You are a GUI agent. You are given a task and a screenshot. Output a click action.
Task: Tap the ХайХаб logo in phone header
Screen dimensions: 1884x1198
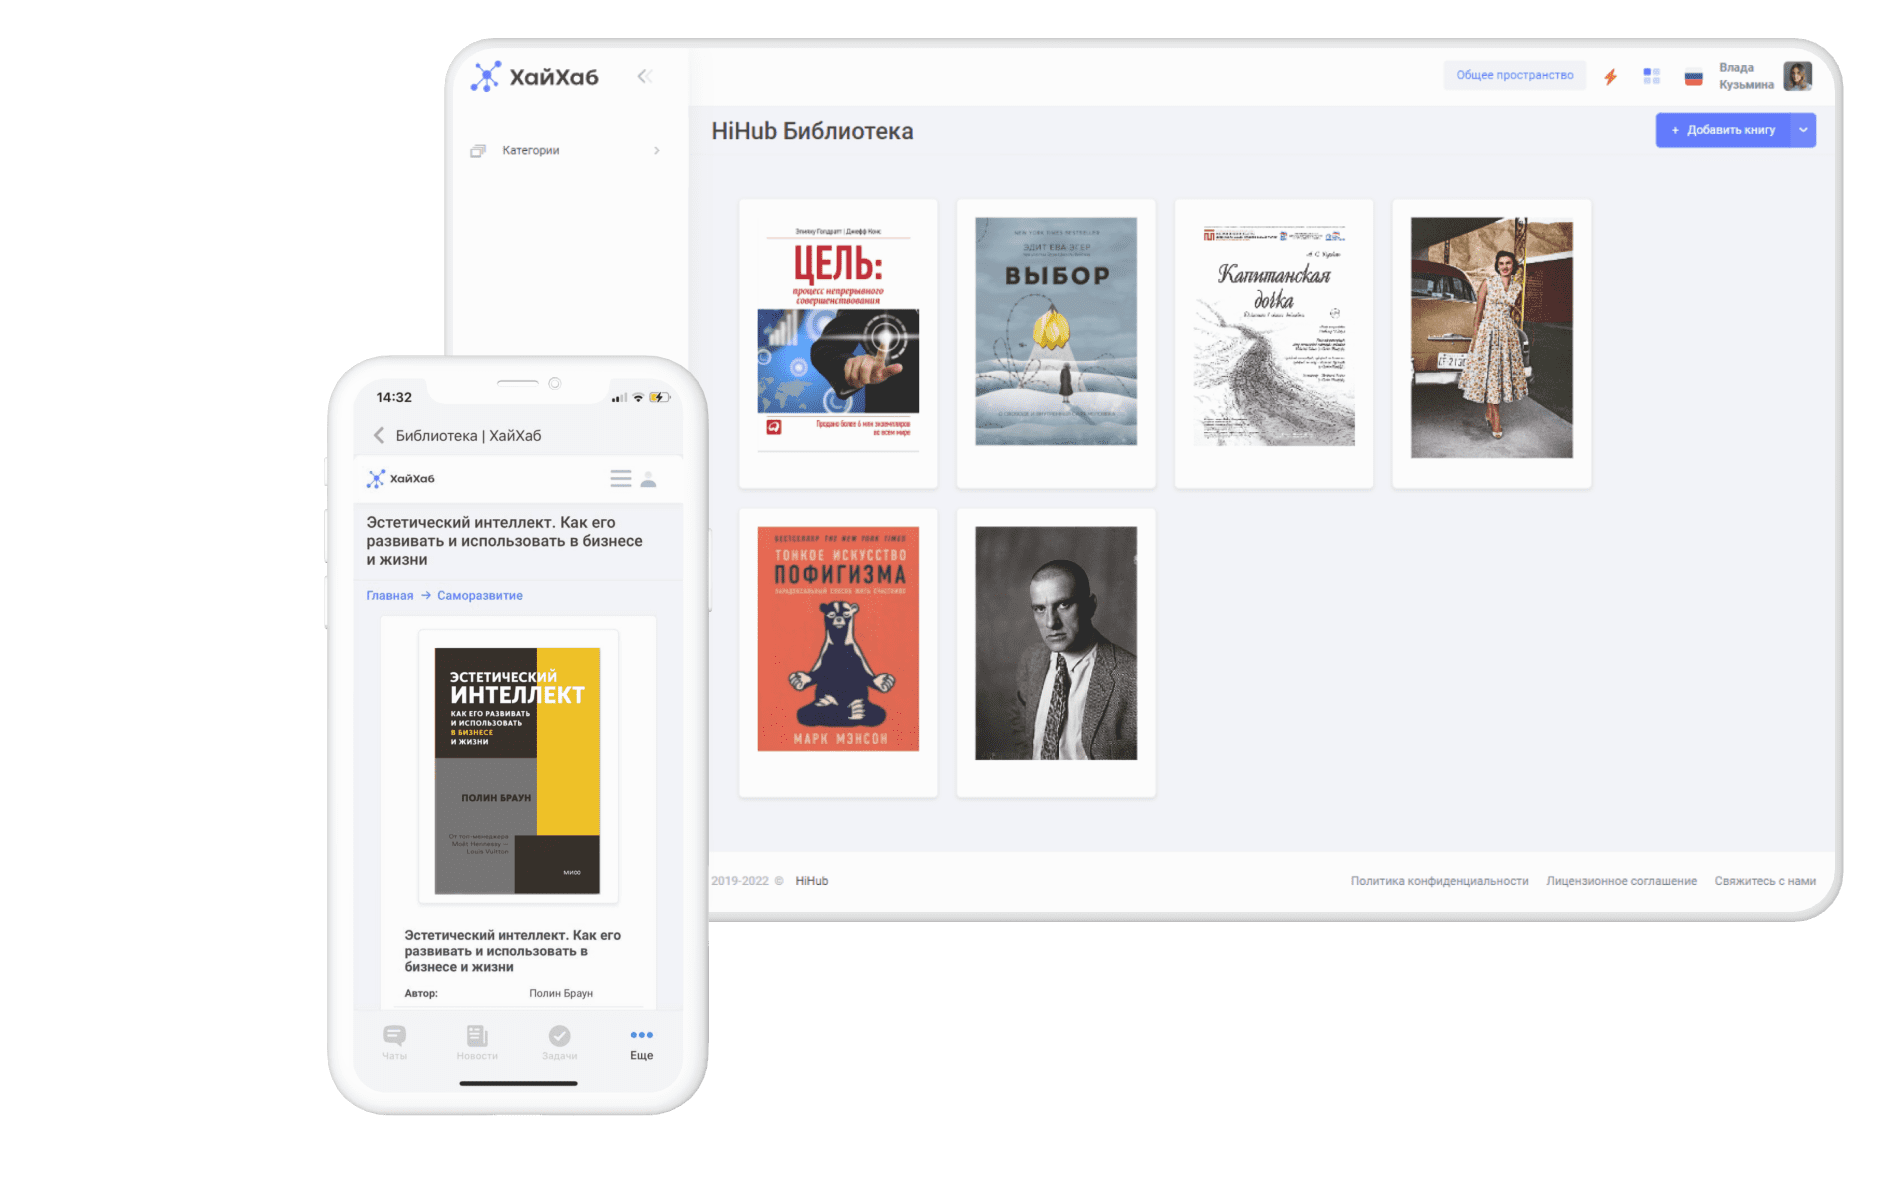[401, 479]
